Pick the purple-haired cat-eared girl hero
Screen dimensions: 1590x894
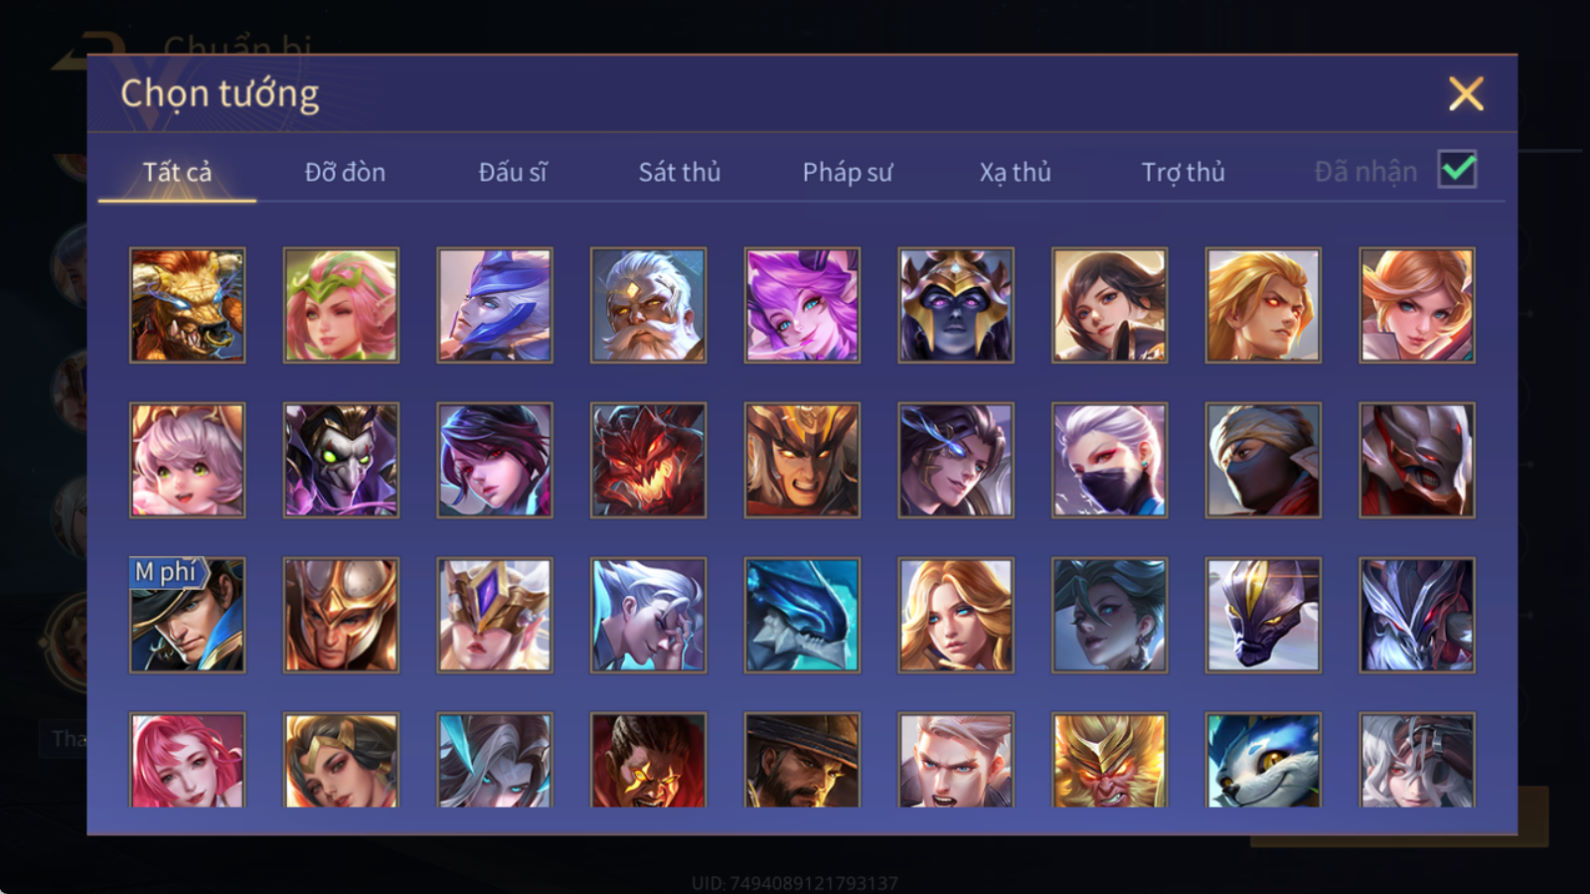(802, 305)
